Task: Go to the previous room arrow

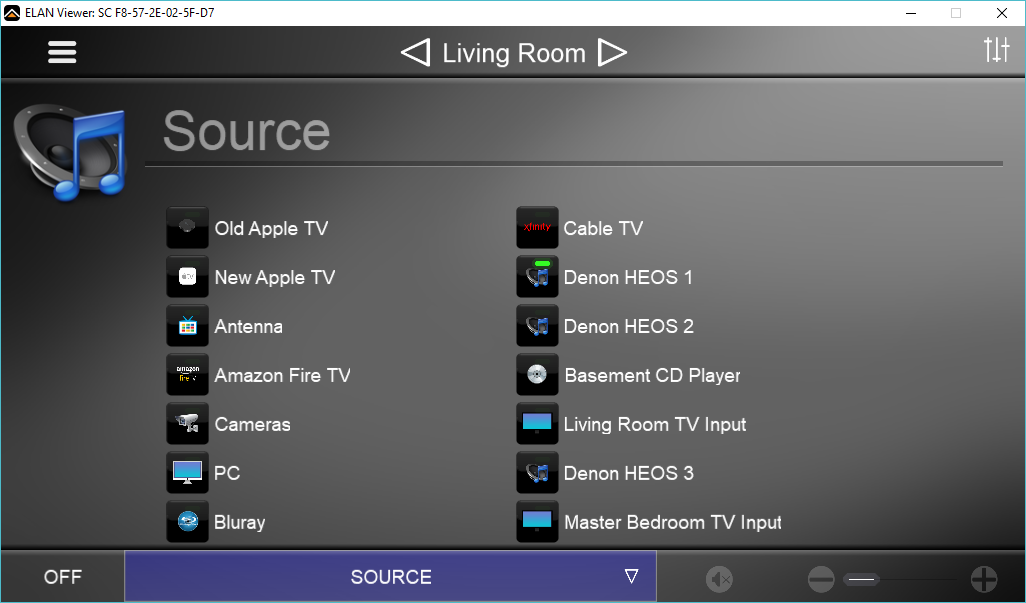Action: coord(415,53)
